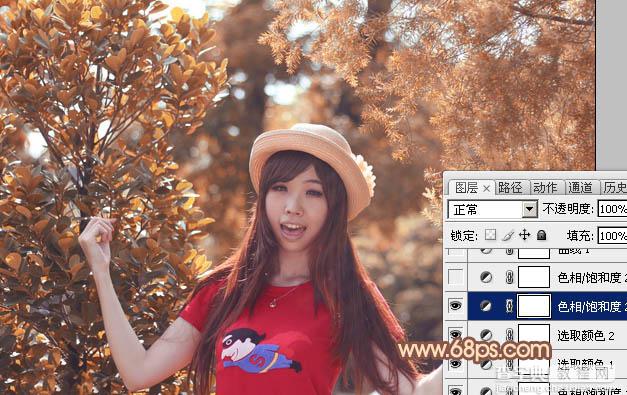627x395 pixels.
Task: Click adjustment icon of hidden 色相/饱和度 layer
Action: 486,277
